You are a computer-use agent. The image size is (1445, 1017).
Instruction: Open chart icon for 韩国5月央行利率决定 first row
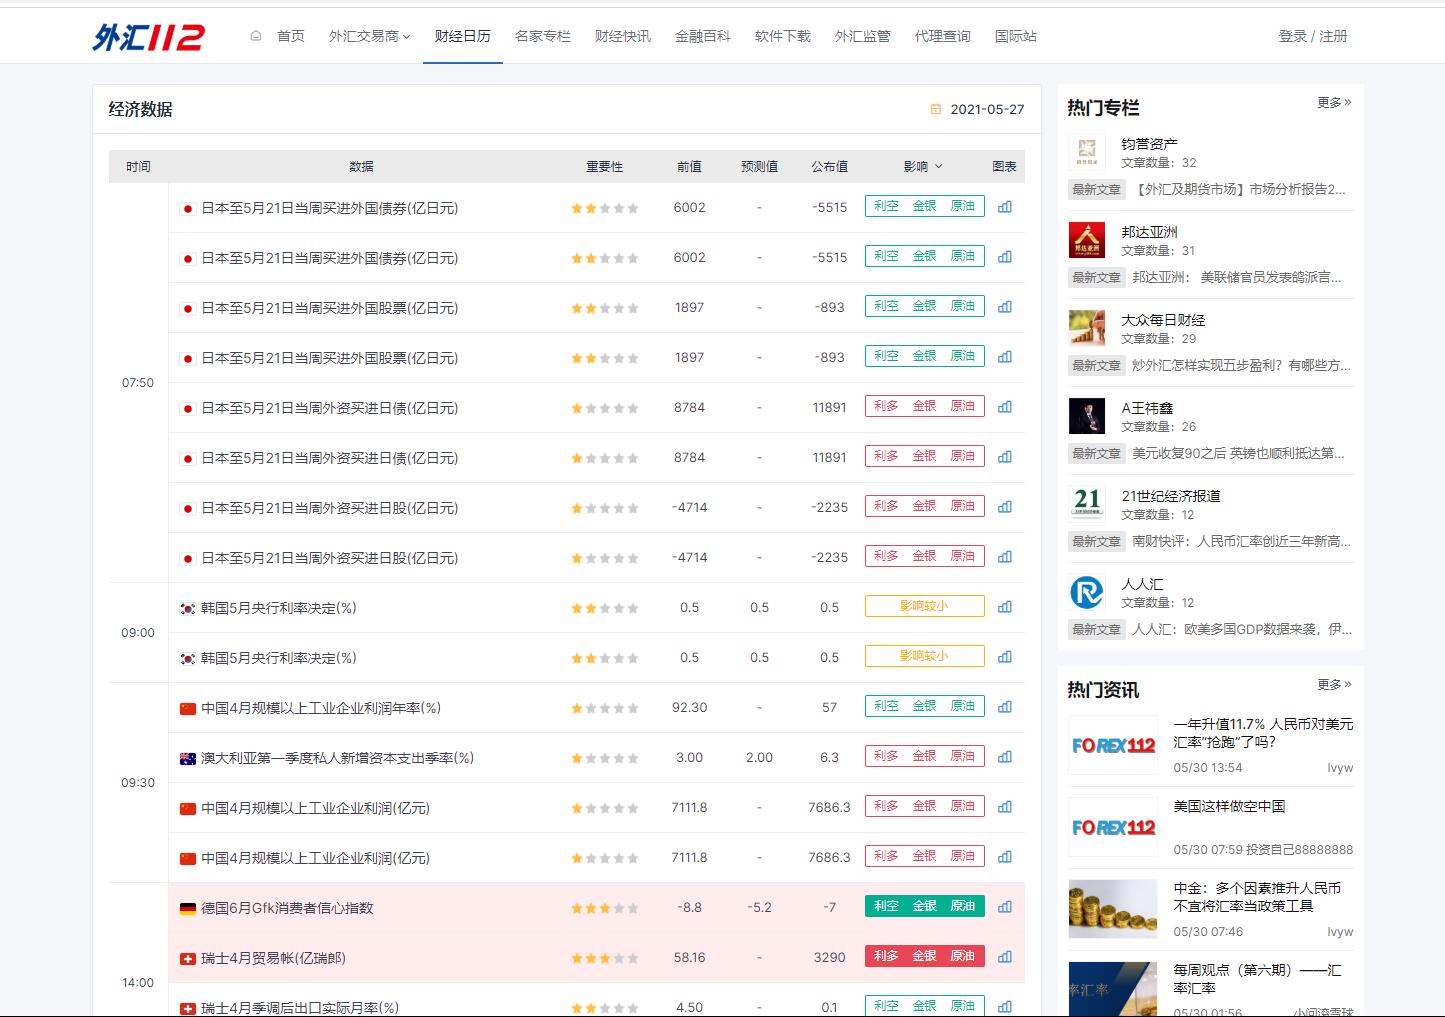tap(1005, 607)
